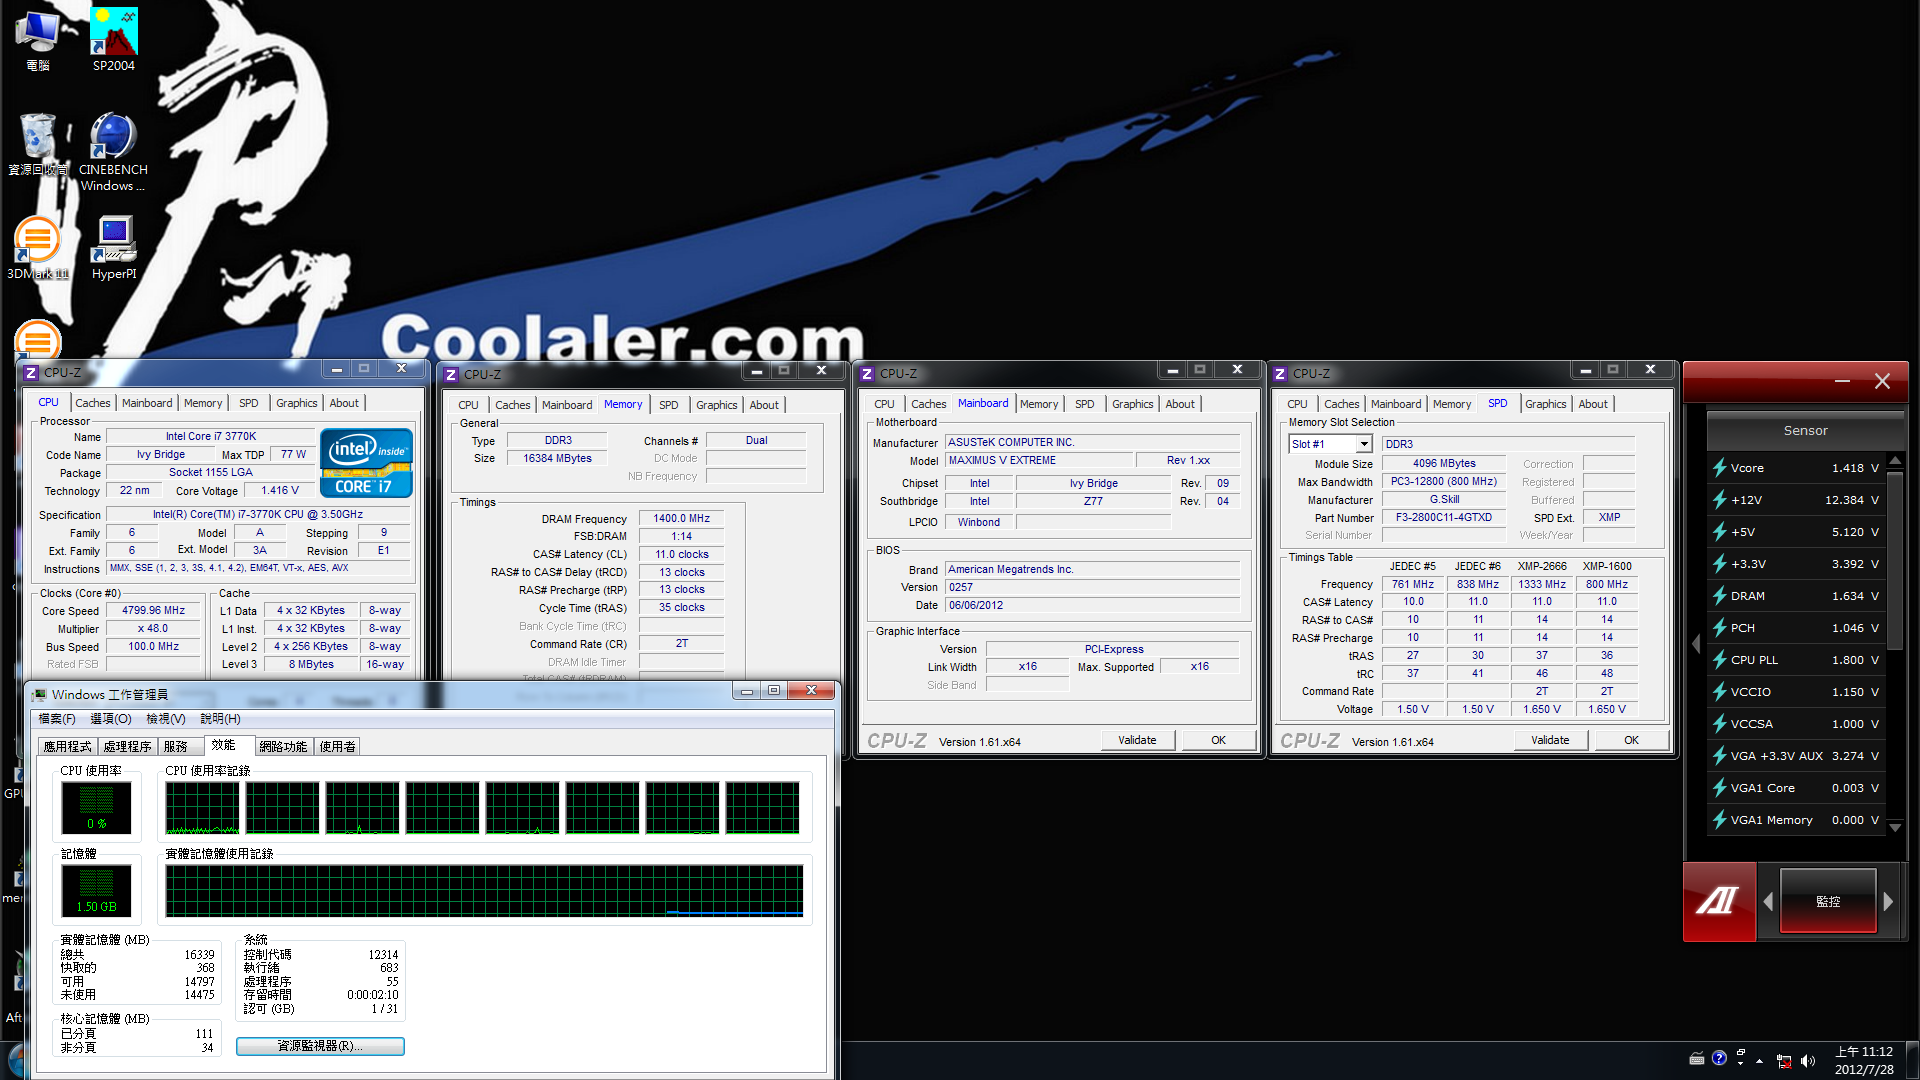This screenshot has width=1920, height=1080.
Task: Switch to Caches tab in first CPU-Z window
Action: [x=93, y=403]
